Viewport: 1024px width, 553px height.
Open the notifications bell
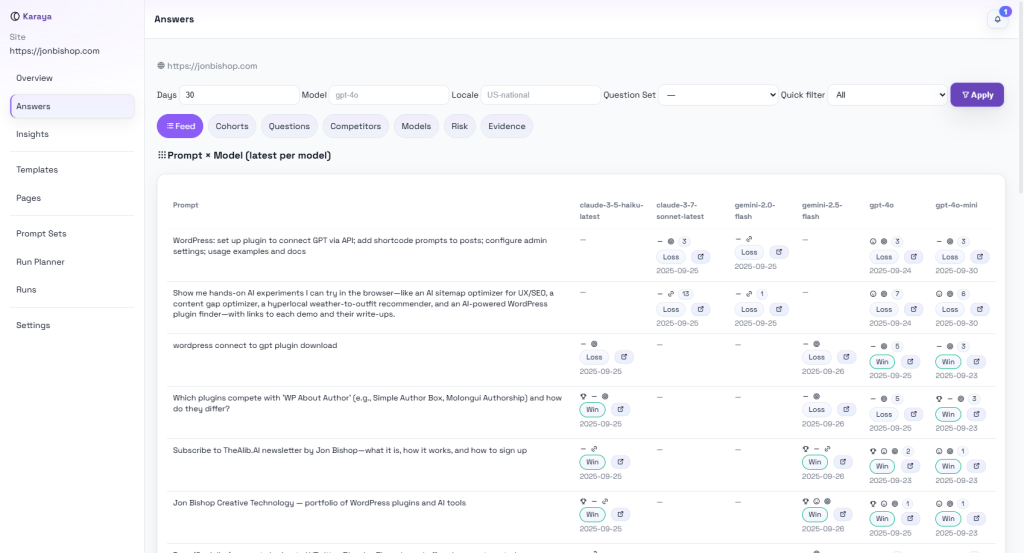coord(997,19)
